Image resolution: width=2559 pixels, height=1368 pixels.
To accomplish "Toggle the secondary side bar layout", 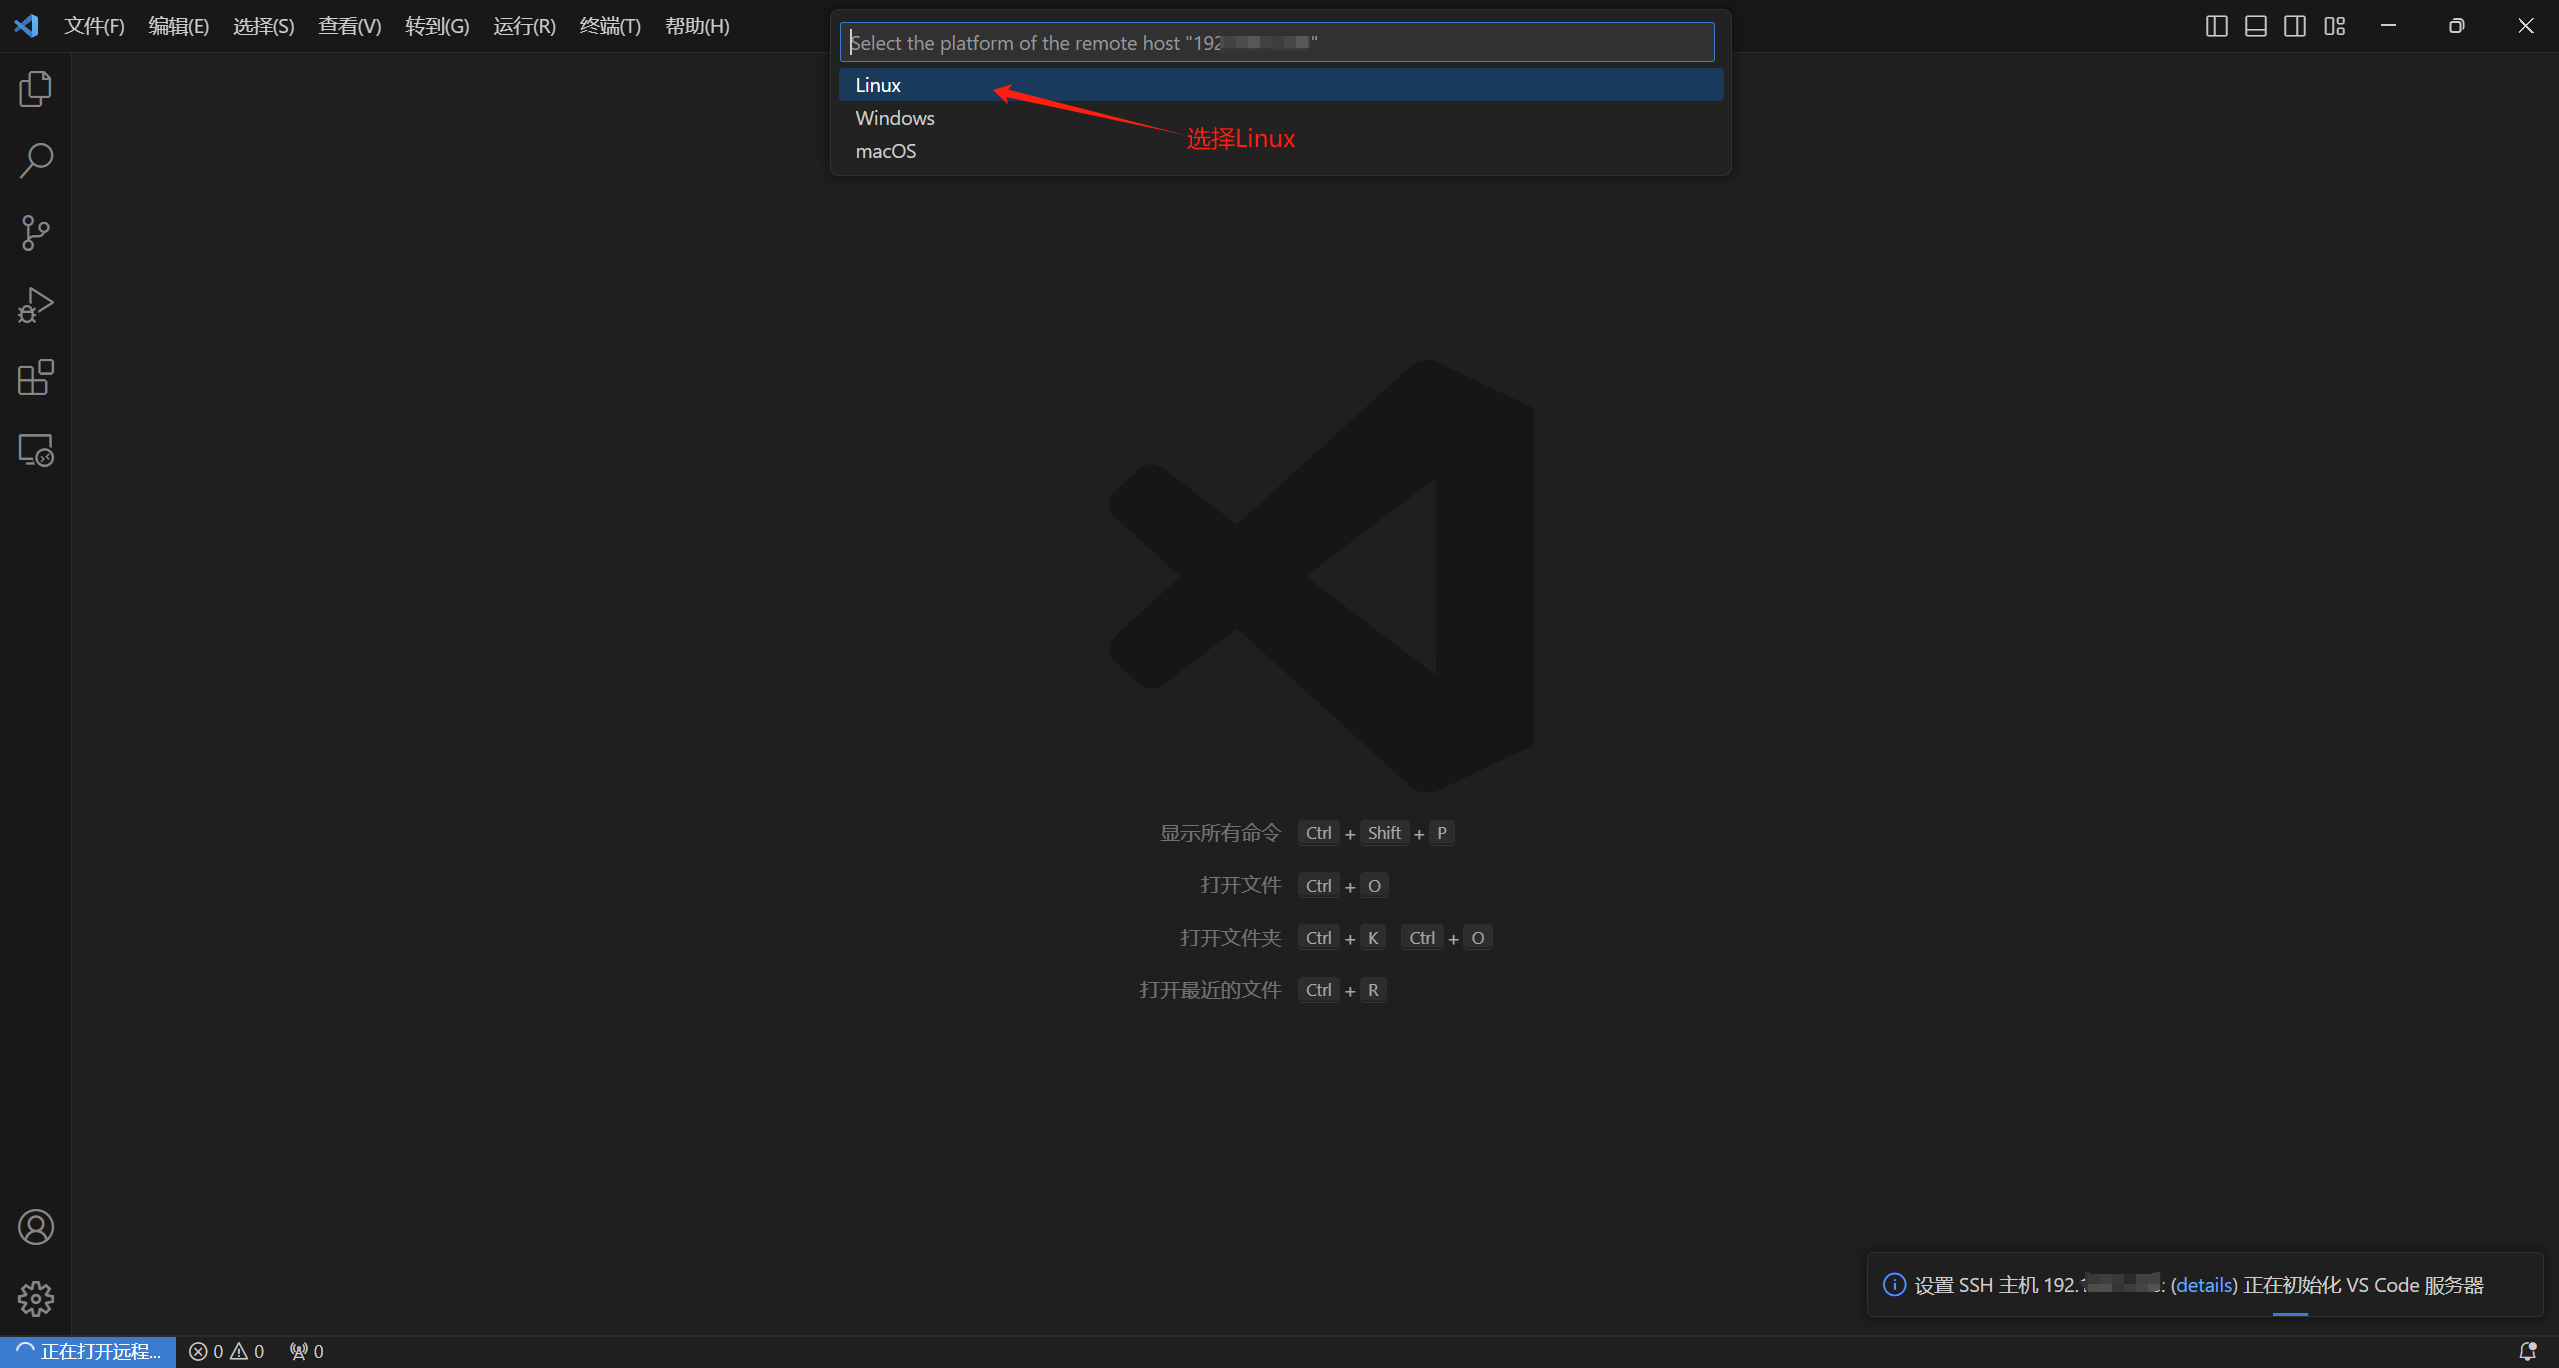I will click(2295, 26).
